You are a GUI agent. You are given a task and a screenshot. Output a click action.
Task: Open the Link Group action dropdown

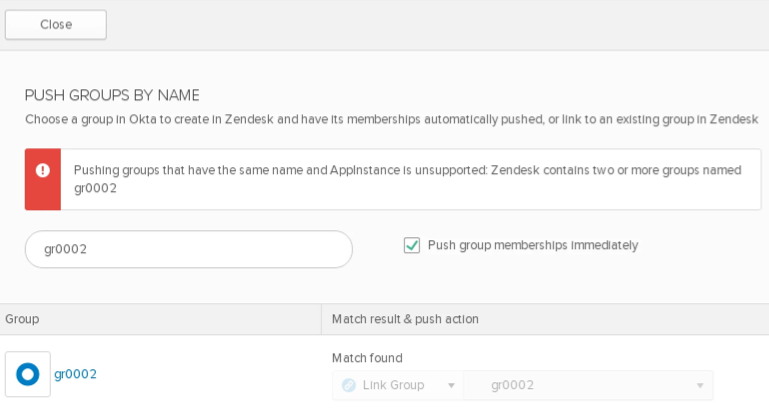tap(396, 385)
